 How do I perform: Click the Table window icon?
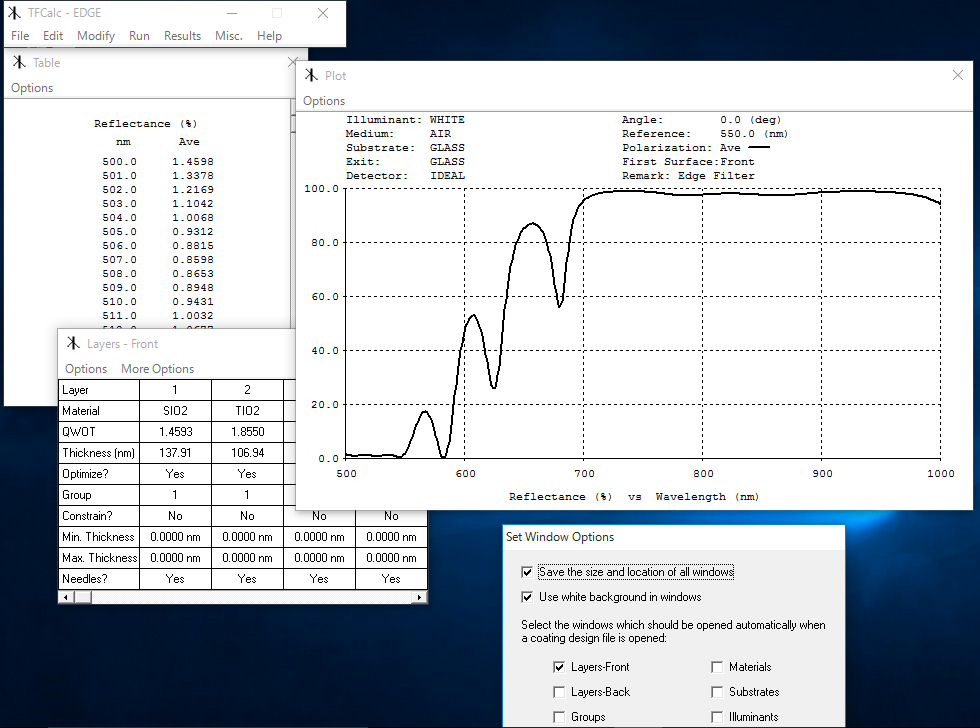click(18, 62)
